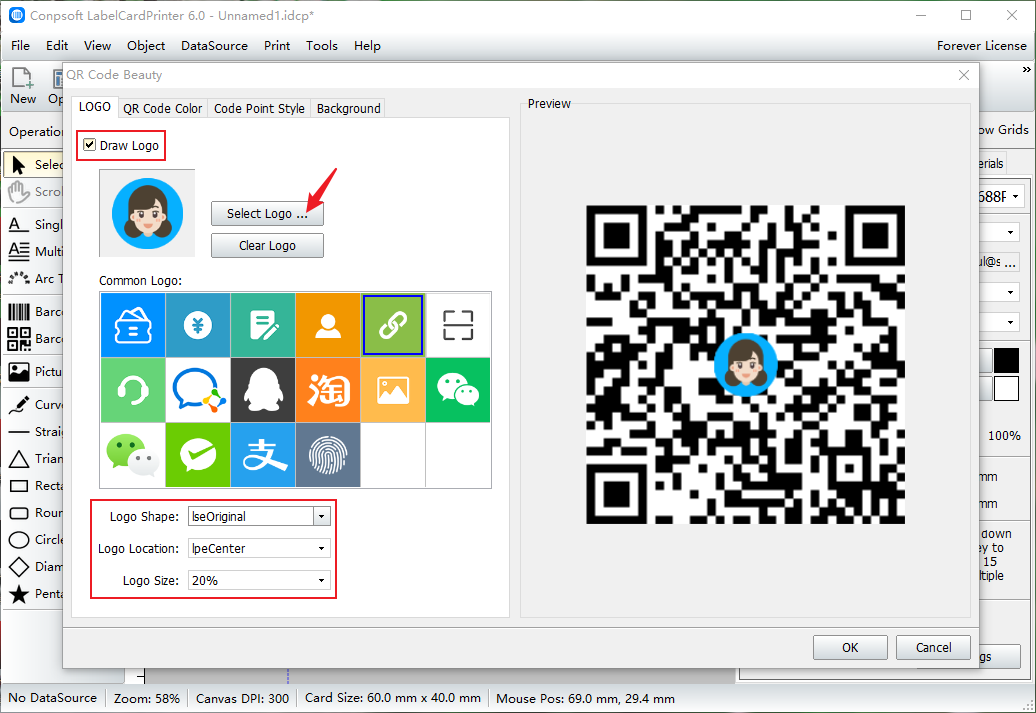Image resolution: width=1036 pixels, height=713 pixels.
Task: Select the green checkmark payment logo
Action: pos(198,455)
